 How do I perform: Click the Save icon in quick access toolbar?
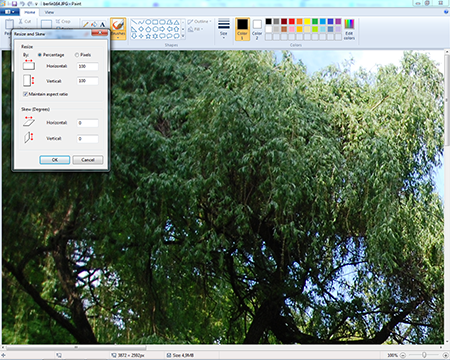click(x=14, y=4)
